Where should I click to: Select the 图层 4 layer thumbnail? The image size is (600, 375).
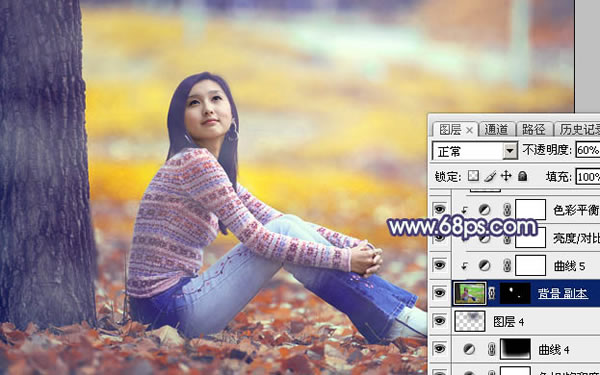click(470, 321)
